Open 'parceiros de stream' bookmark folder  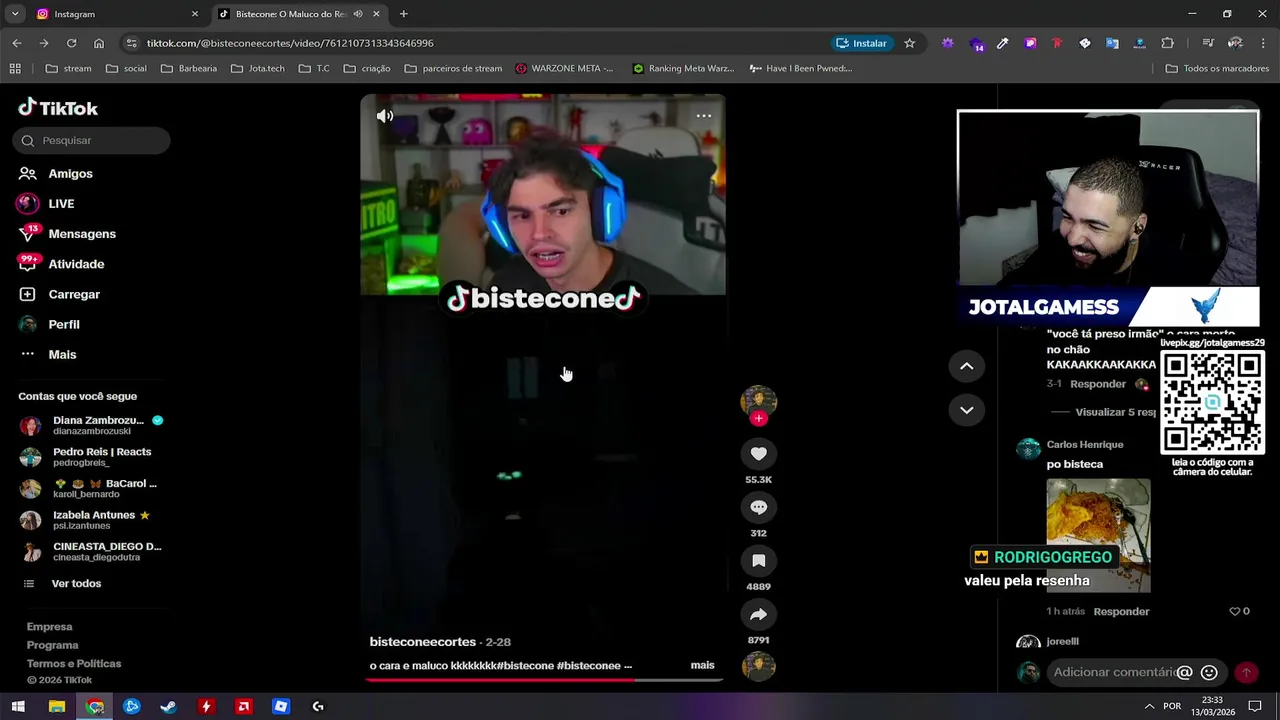452,68
